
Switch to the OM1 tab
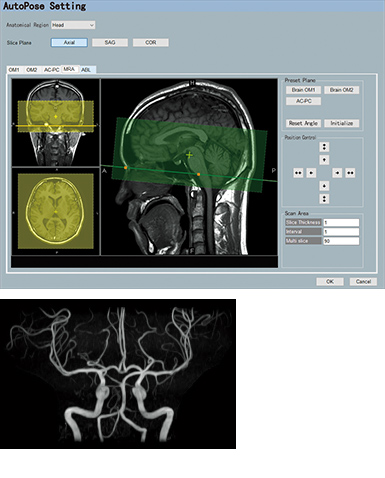(x=14, y=70)
